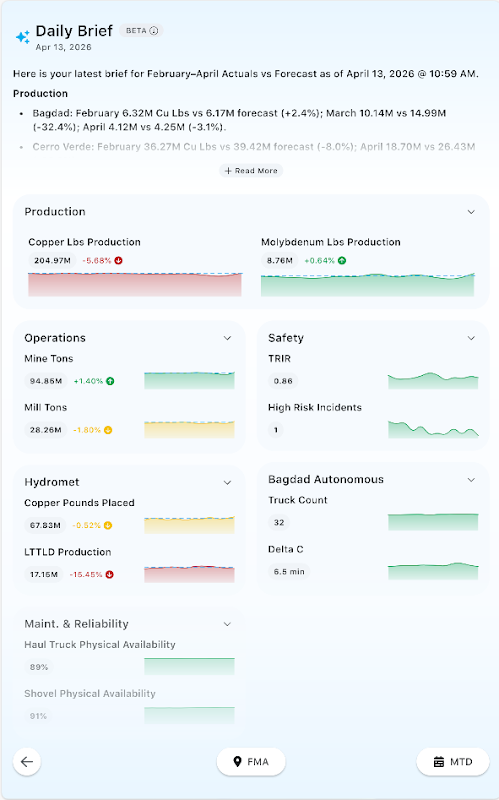Image resolution: width=499 pixels, height=800 pixels.
Task: Collapse the Operations section chevron
Action: pyautogui.click(x=228, y=338)
